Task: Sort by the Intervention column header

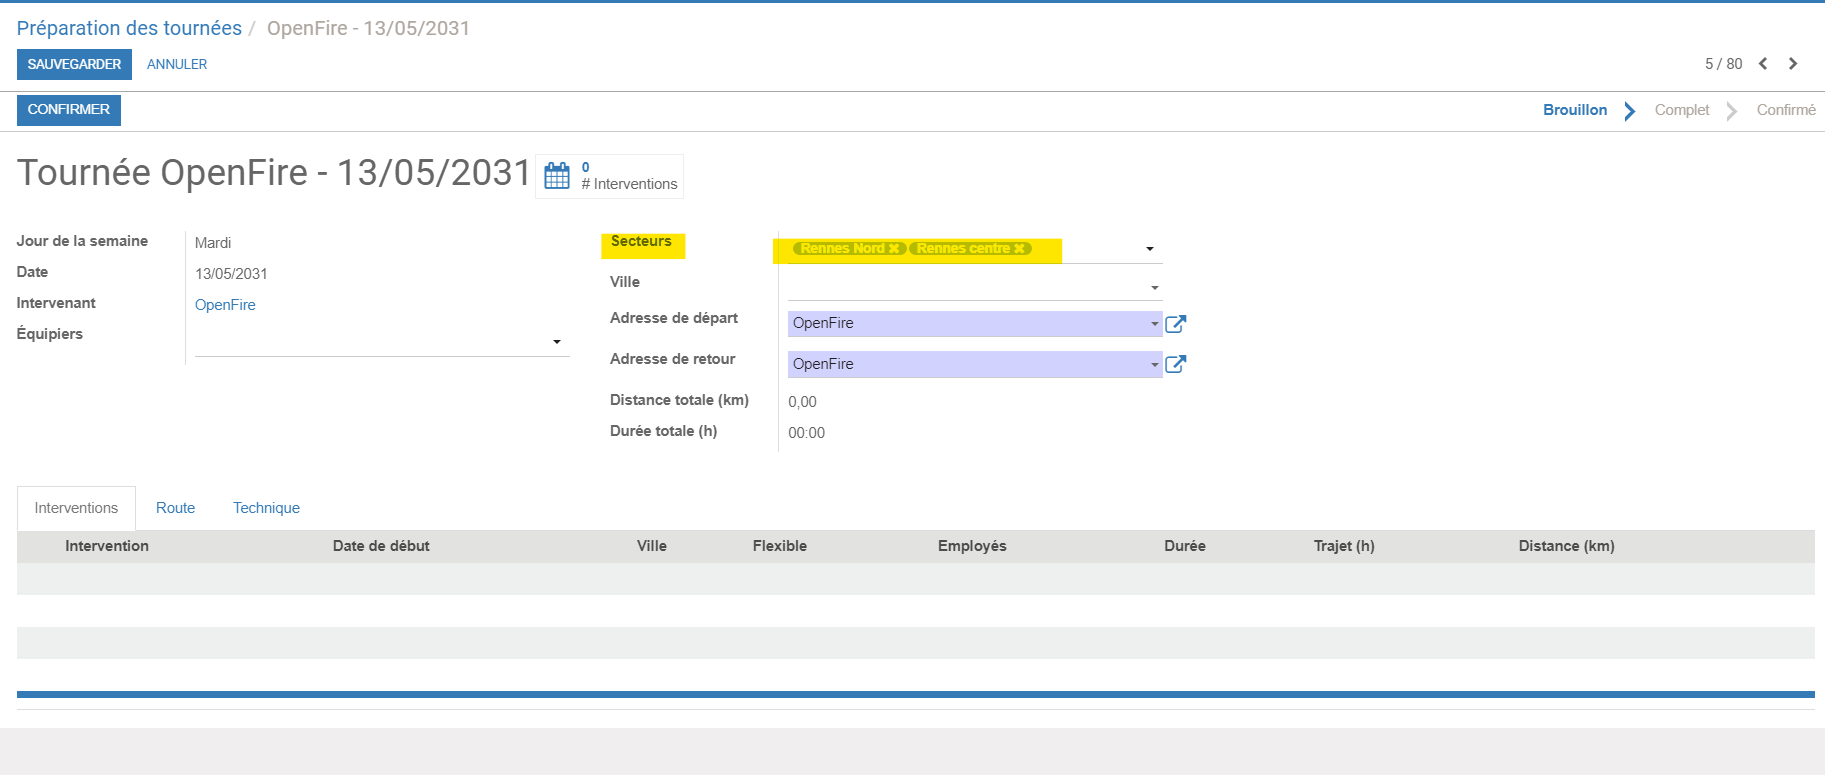Action: point(107,546)
